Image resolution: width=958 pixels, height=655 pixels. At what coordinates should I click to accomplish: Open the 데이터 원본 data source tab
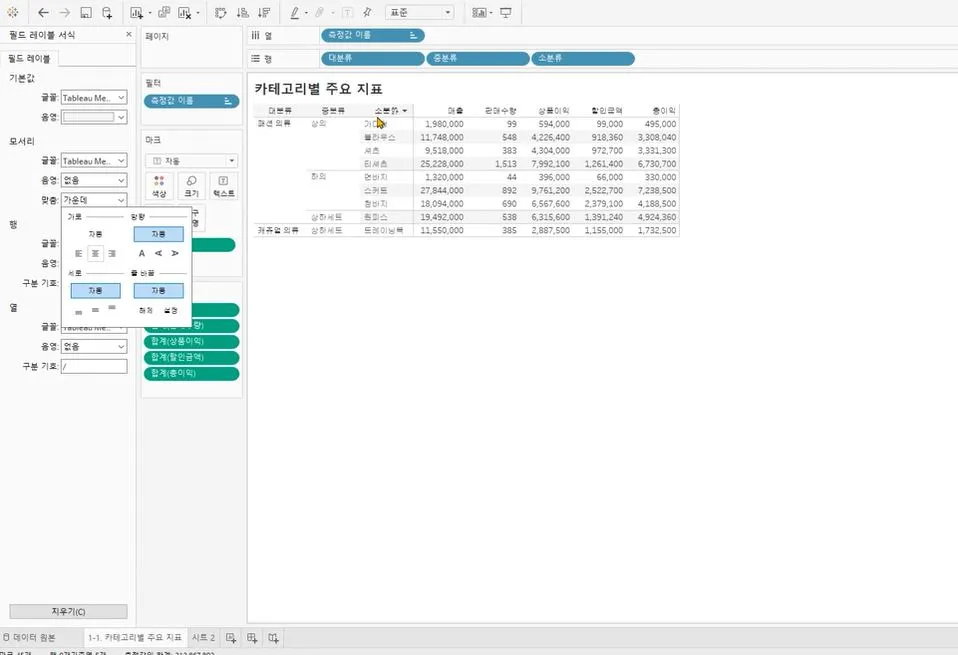click(x=29, y=637)
